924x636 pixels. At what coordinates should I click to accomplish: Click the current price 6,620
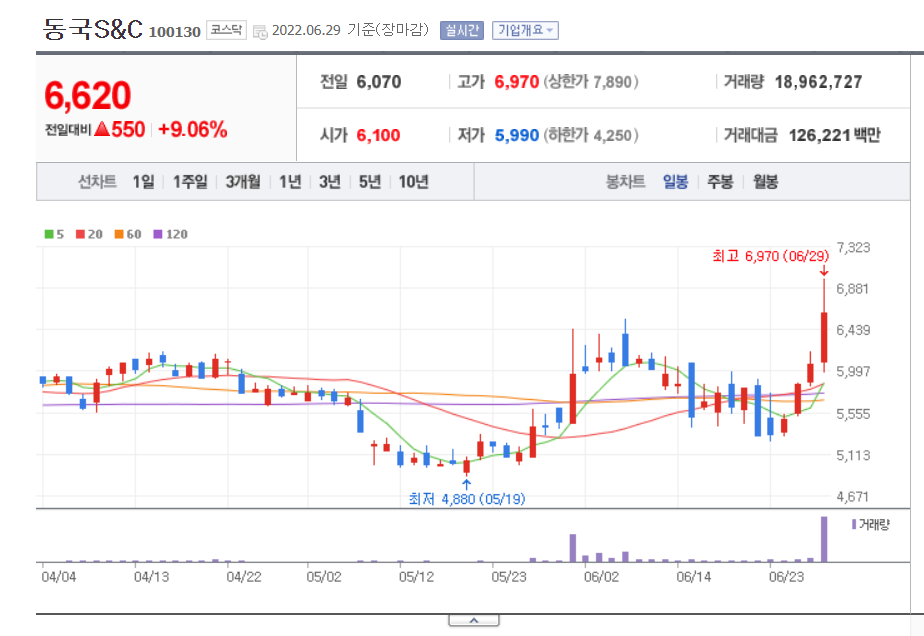coord(88,95)
